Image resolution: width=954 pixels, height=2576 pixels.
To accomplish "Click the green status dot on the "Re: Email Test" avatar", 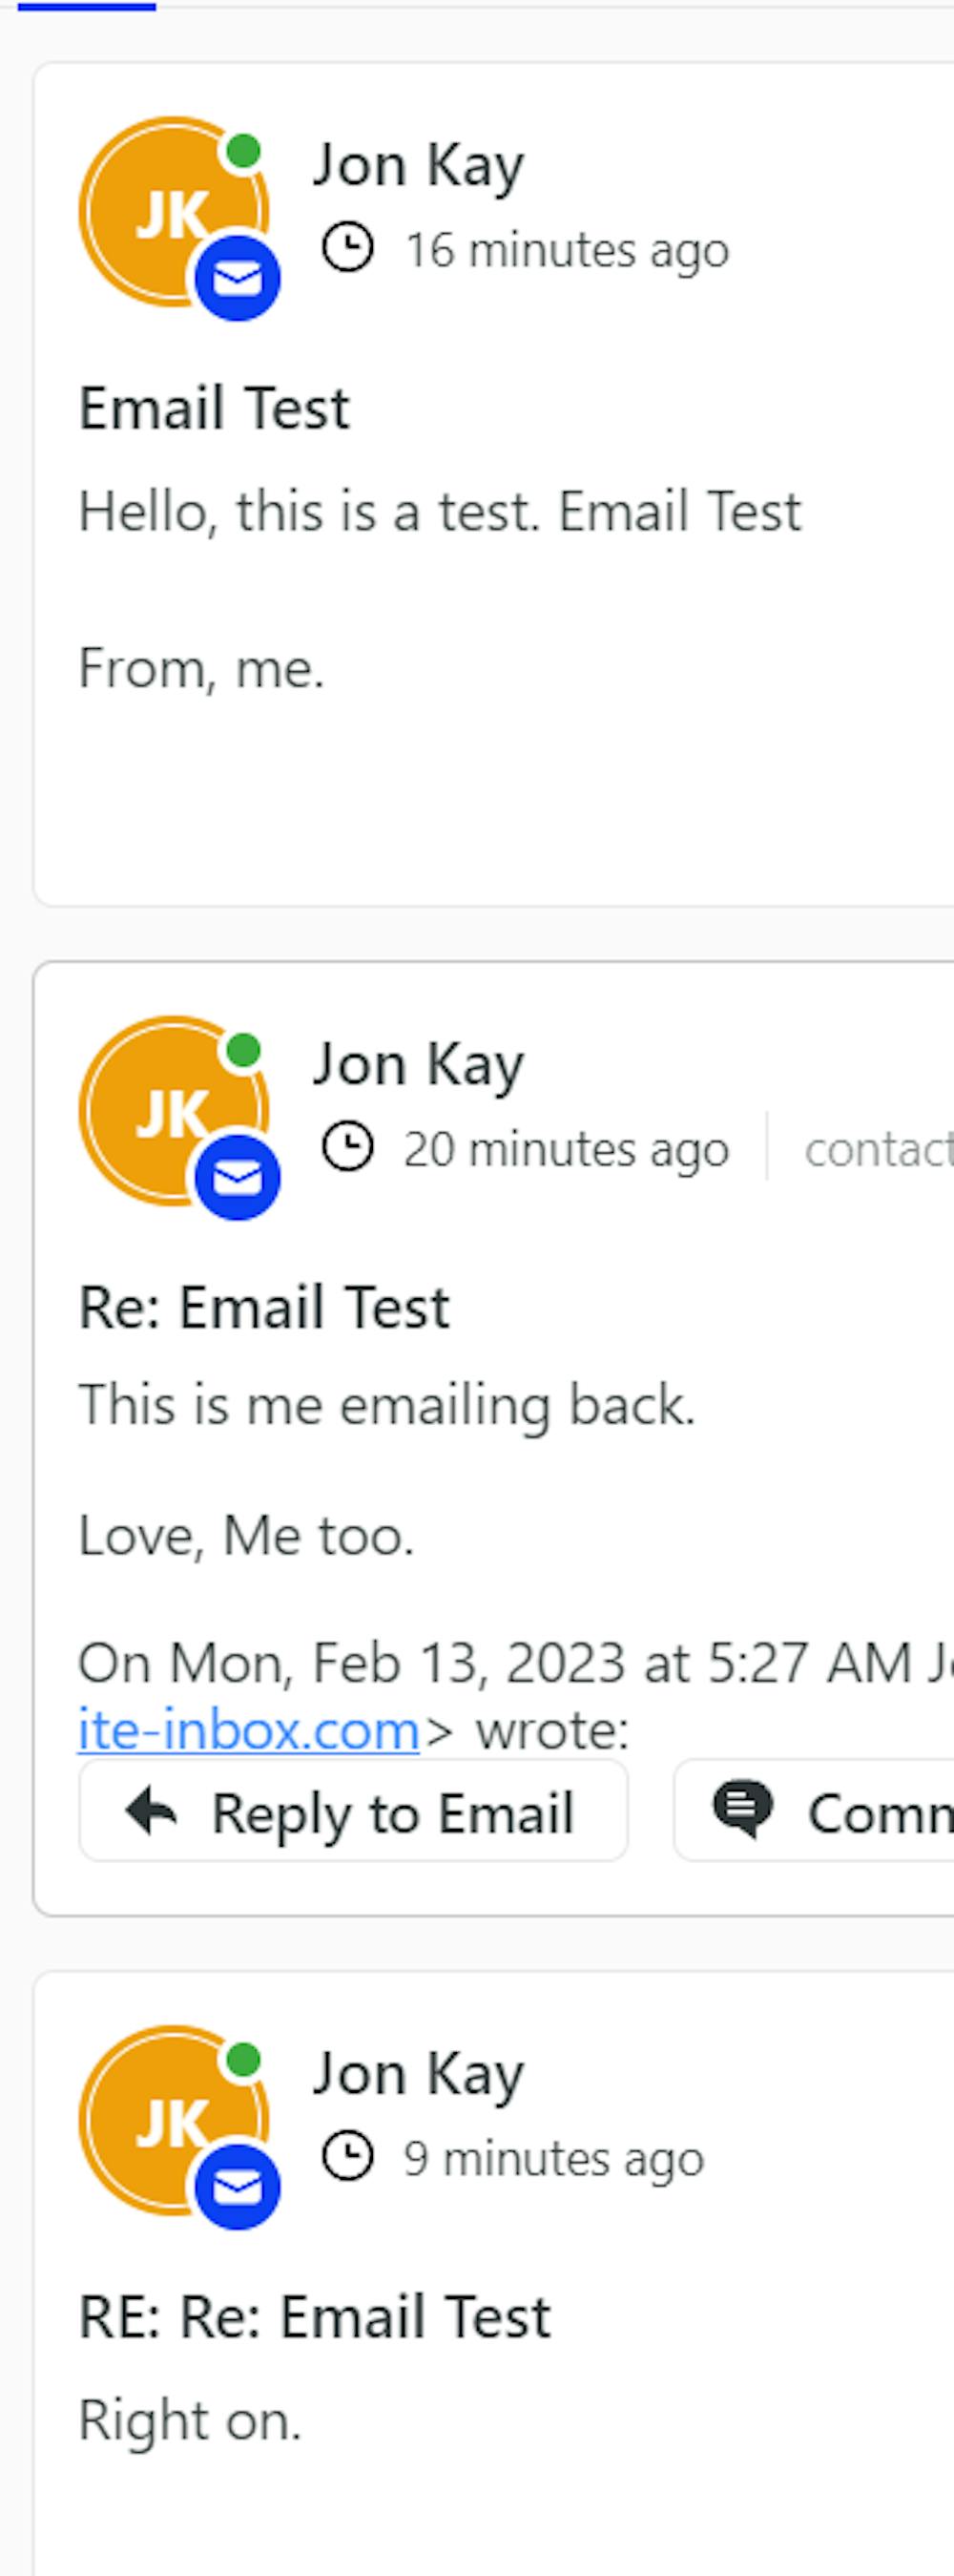I will 243,1051.
